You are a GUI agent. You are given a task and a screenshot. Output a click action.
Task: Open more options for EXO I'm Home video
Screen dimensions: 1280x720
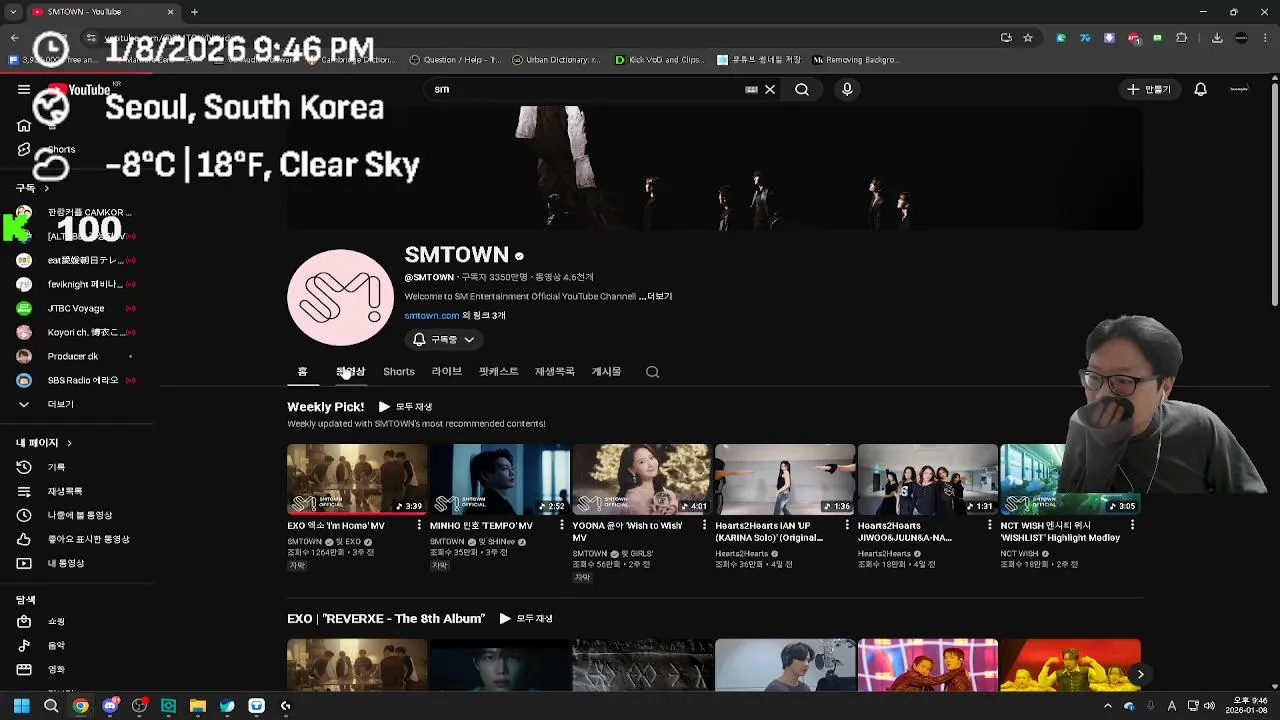[419, 525]
